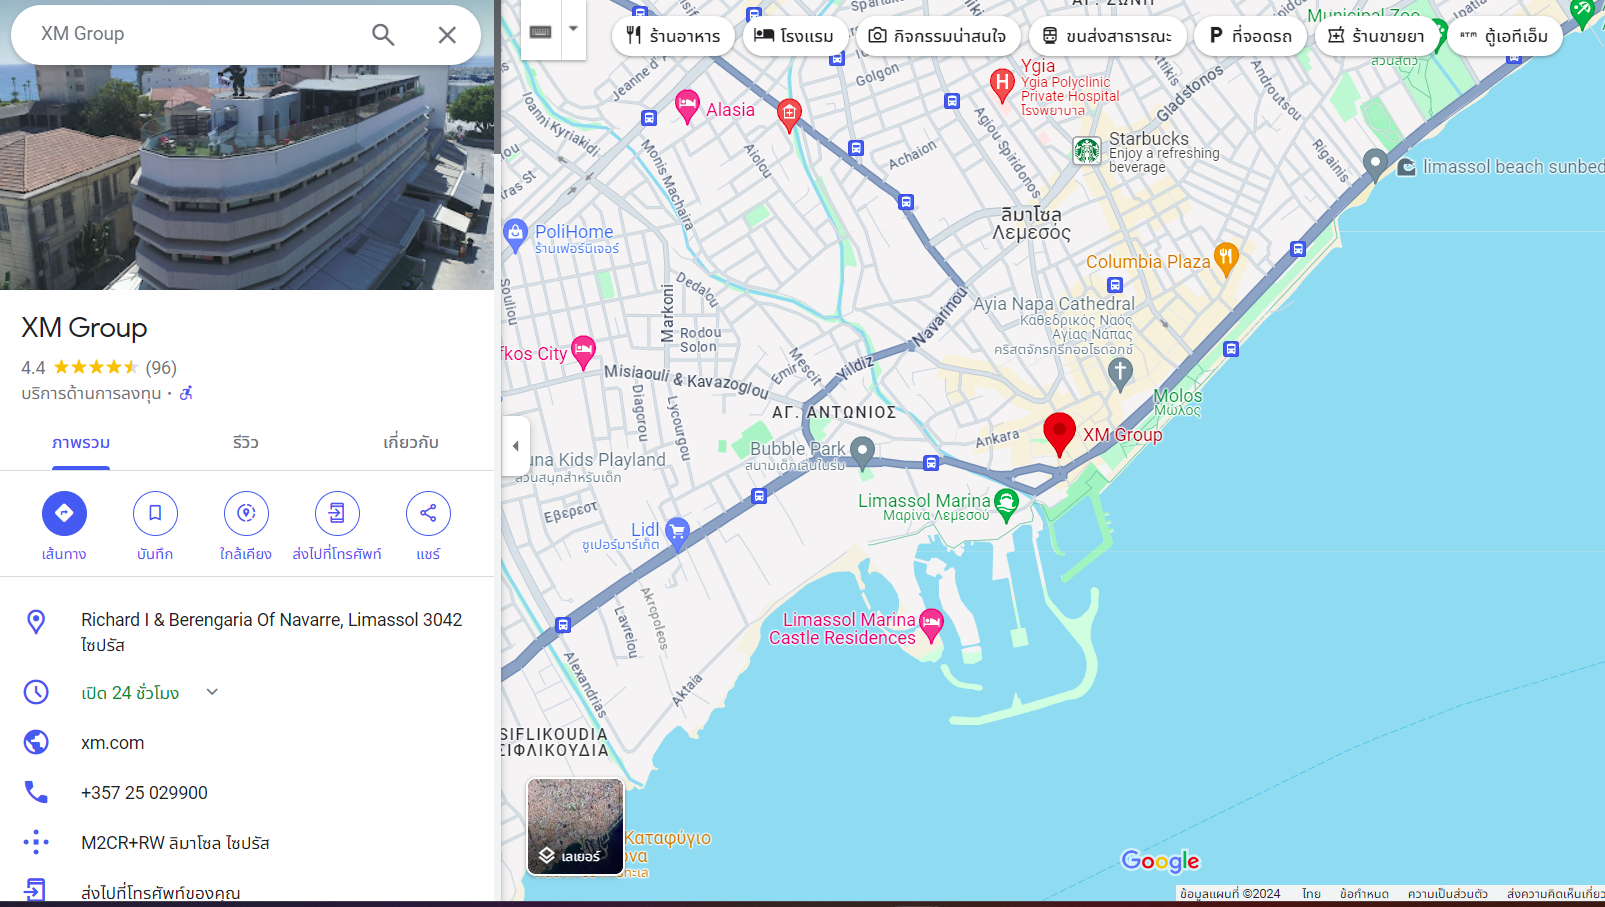
Task: Open the Layers map thumbnail
Action: (575, 826)
